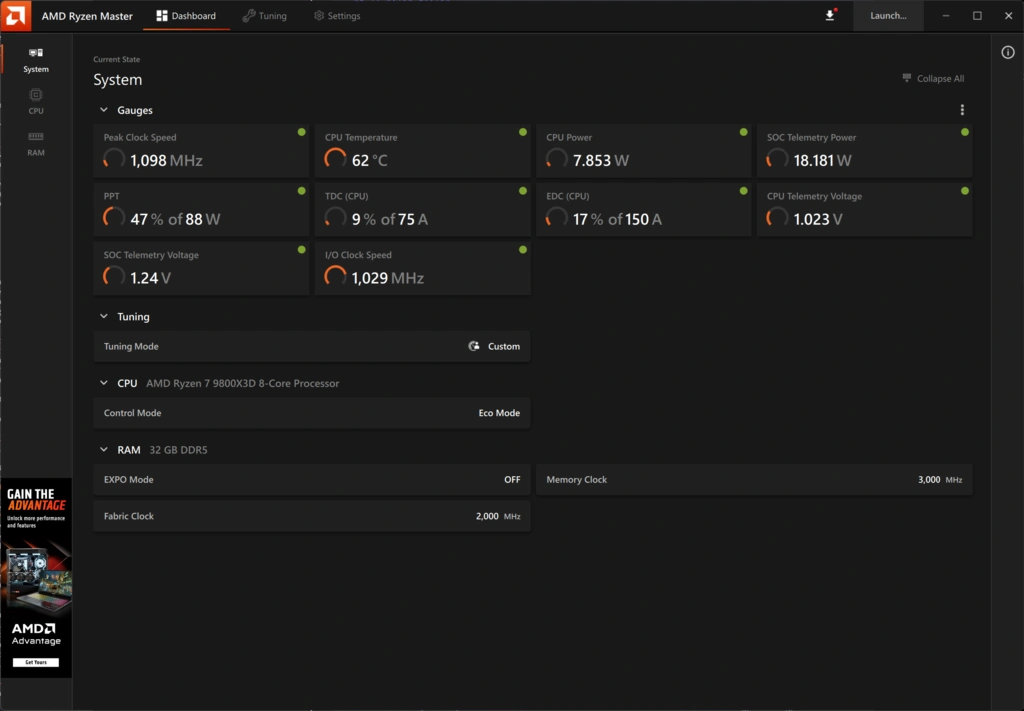Click the 1.24 V SOC voltage reading

[150, 277]
